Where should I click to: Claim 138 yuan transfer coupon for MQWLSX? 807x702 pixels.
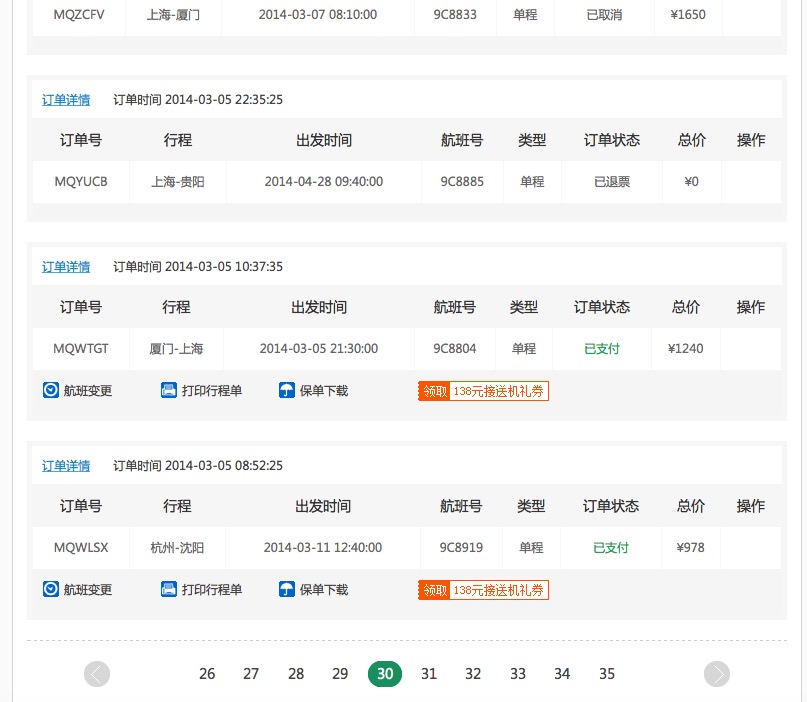coord(483,590)
